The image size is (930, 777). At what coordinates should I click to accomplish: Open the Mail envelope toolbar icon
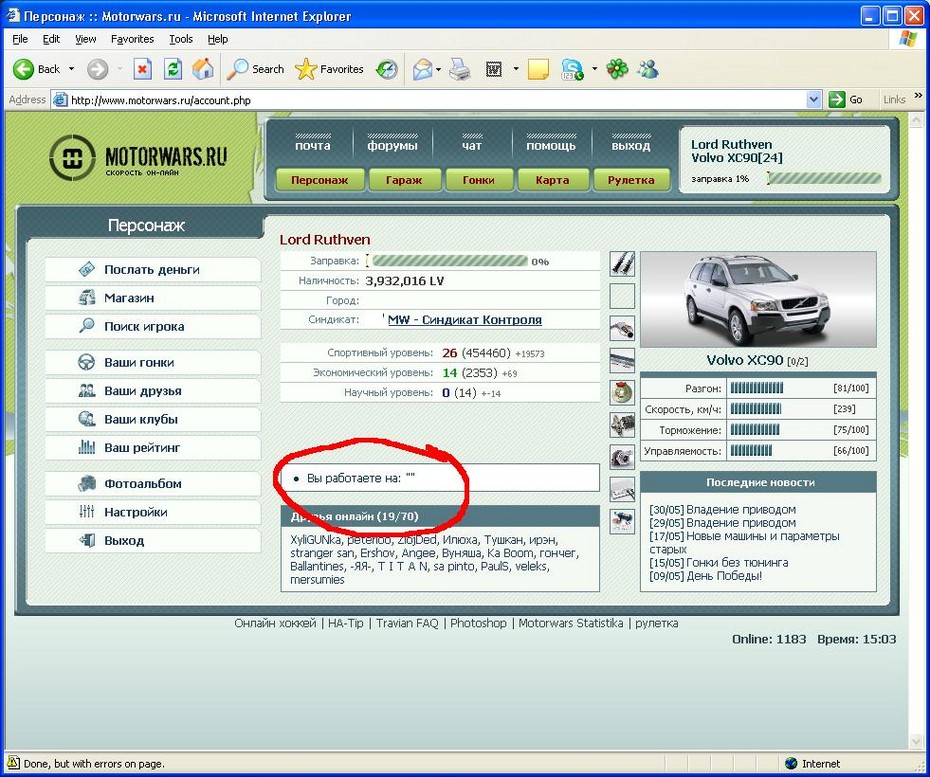click(422, 69)
